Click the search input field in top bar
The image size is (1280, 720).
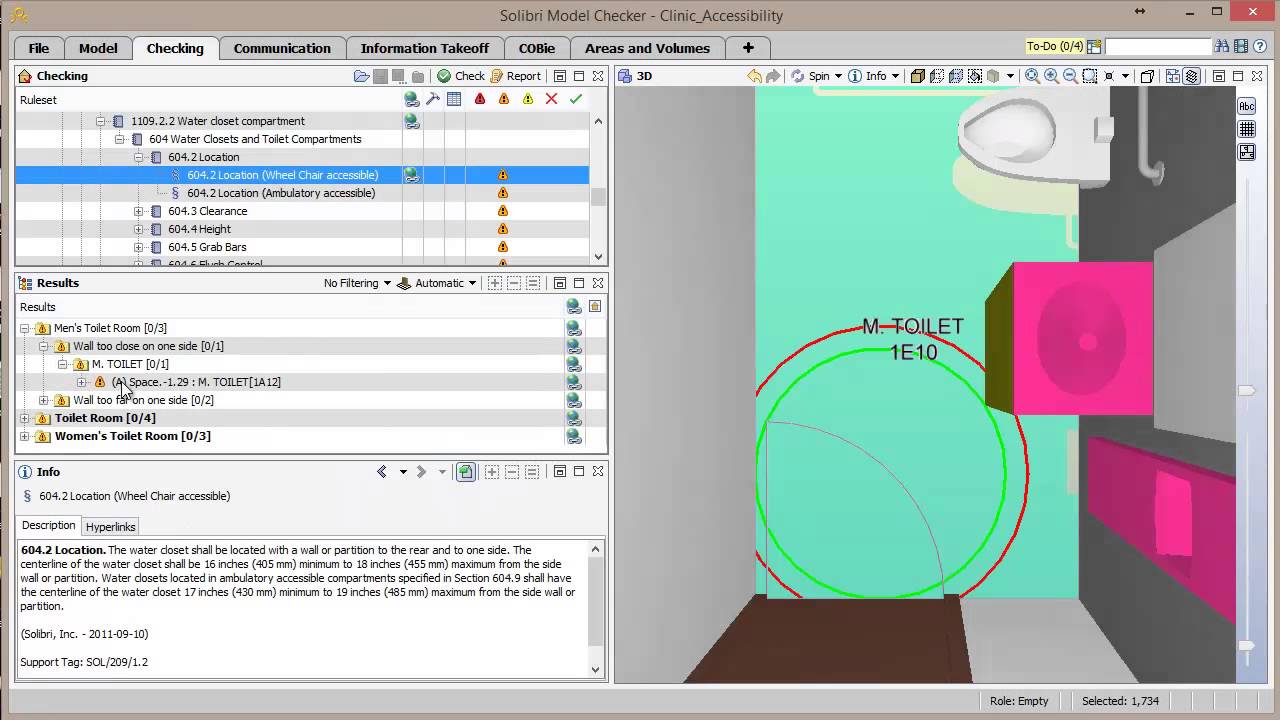pyautogui.click(x=1158, y=46)
